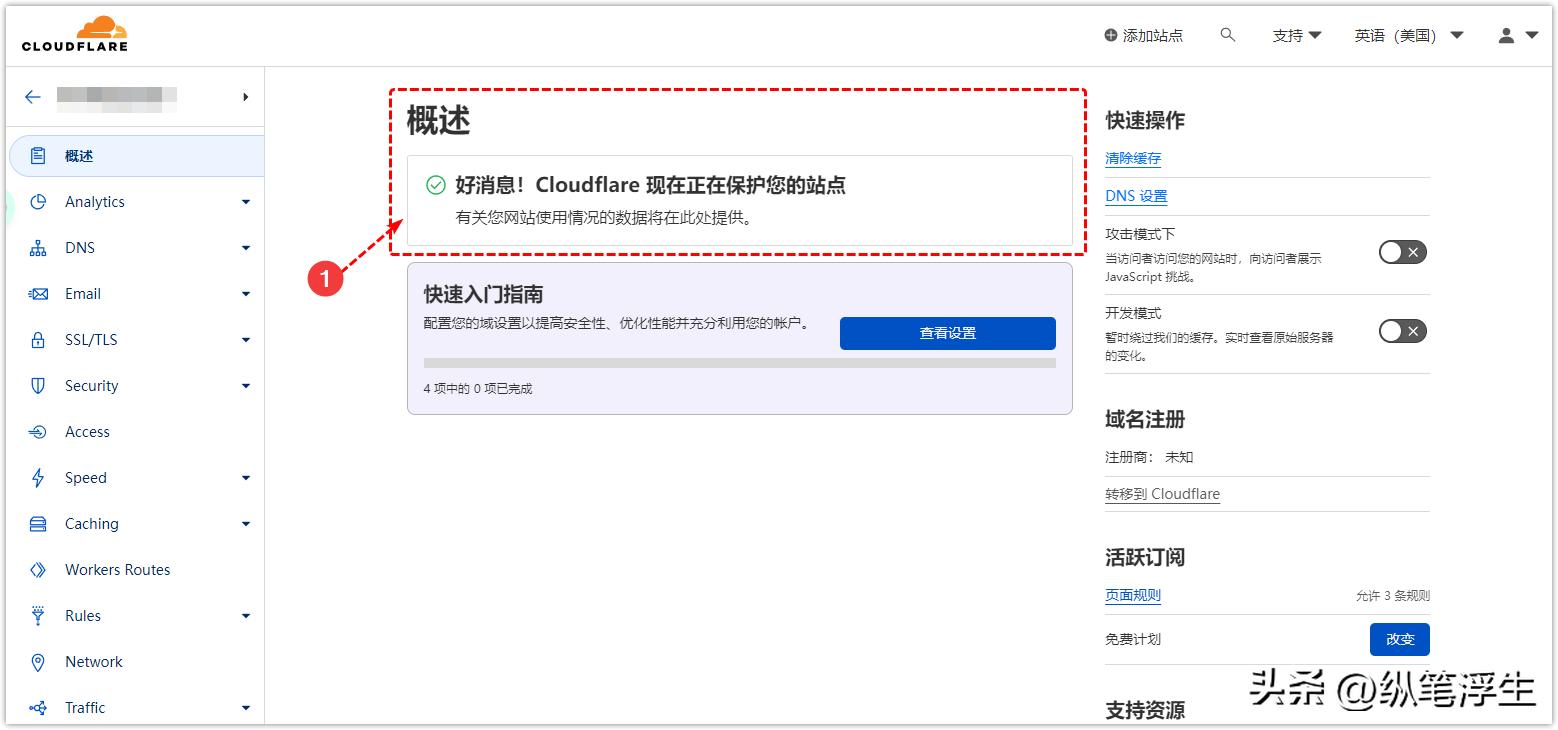Open the 清除缓存 link
The image size is (1558, 730).
pyautogui.click(x=1133, y=158)
